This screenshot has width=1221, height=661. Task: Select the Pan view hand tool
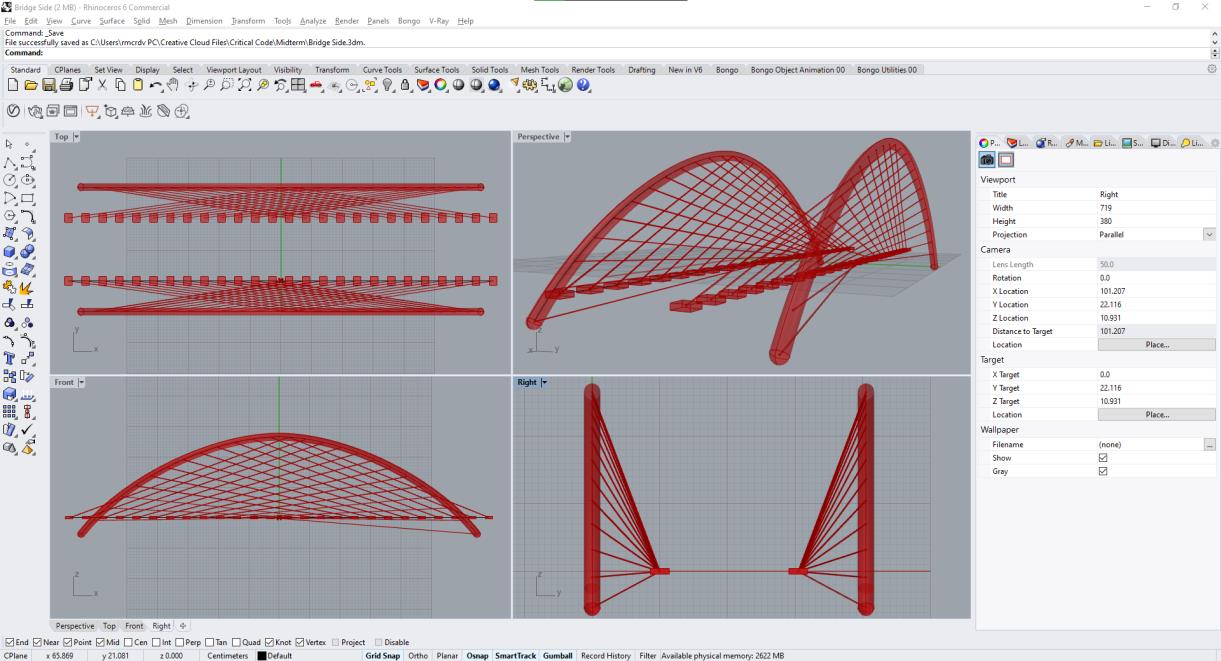(173, 86)
